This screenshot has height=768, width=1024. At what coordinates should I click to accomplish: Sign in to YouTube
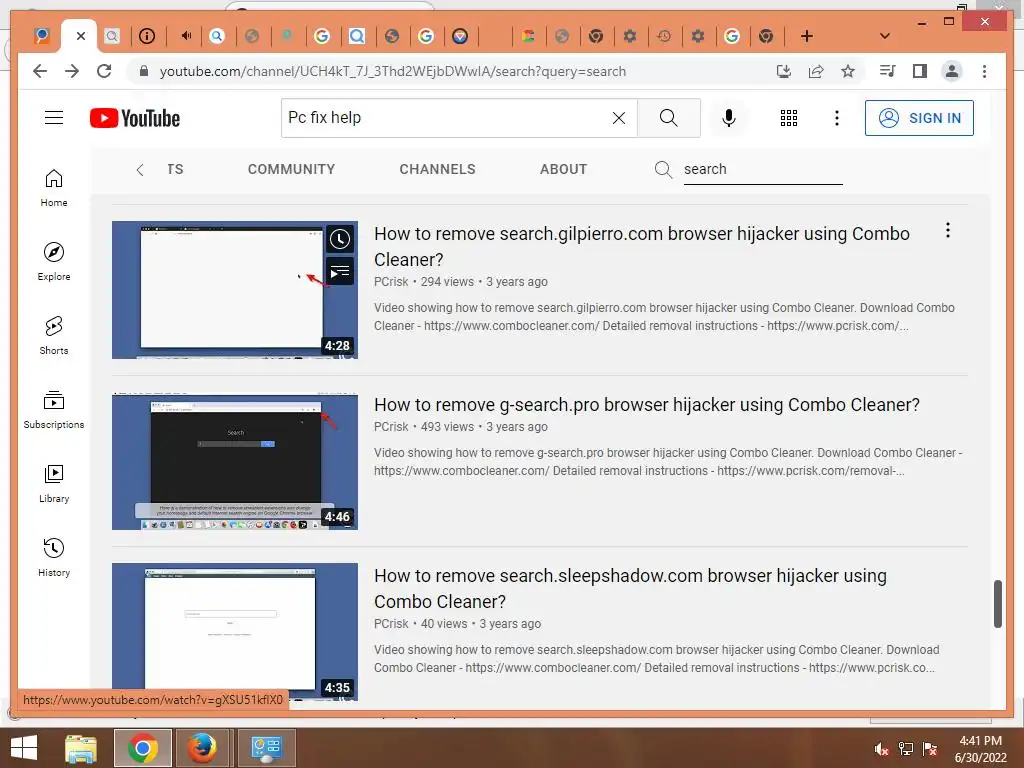click(x=919, y=118)
